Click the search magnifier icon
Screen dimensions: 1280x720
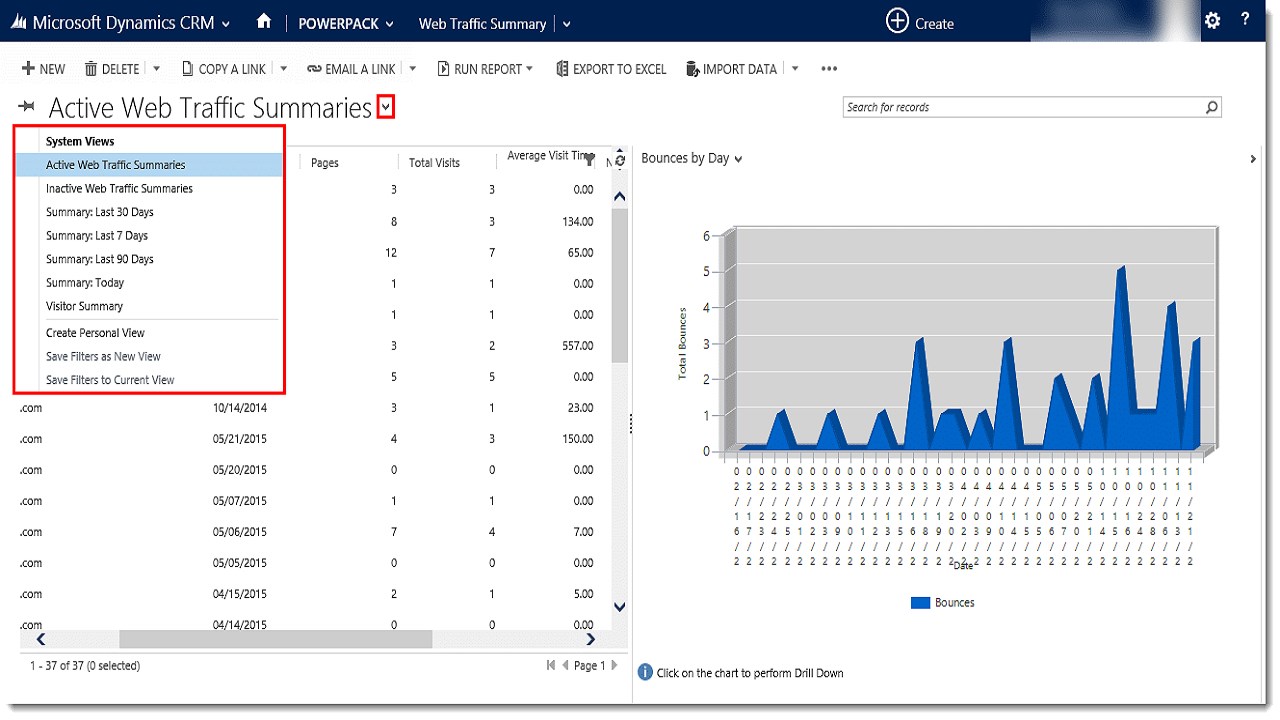[x=1211, y=107]
